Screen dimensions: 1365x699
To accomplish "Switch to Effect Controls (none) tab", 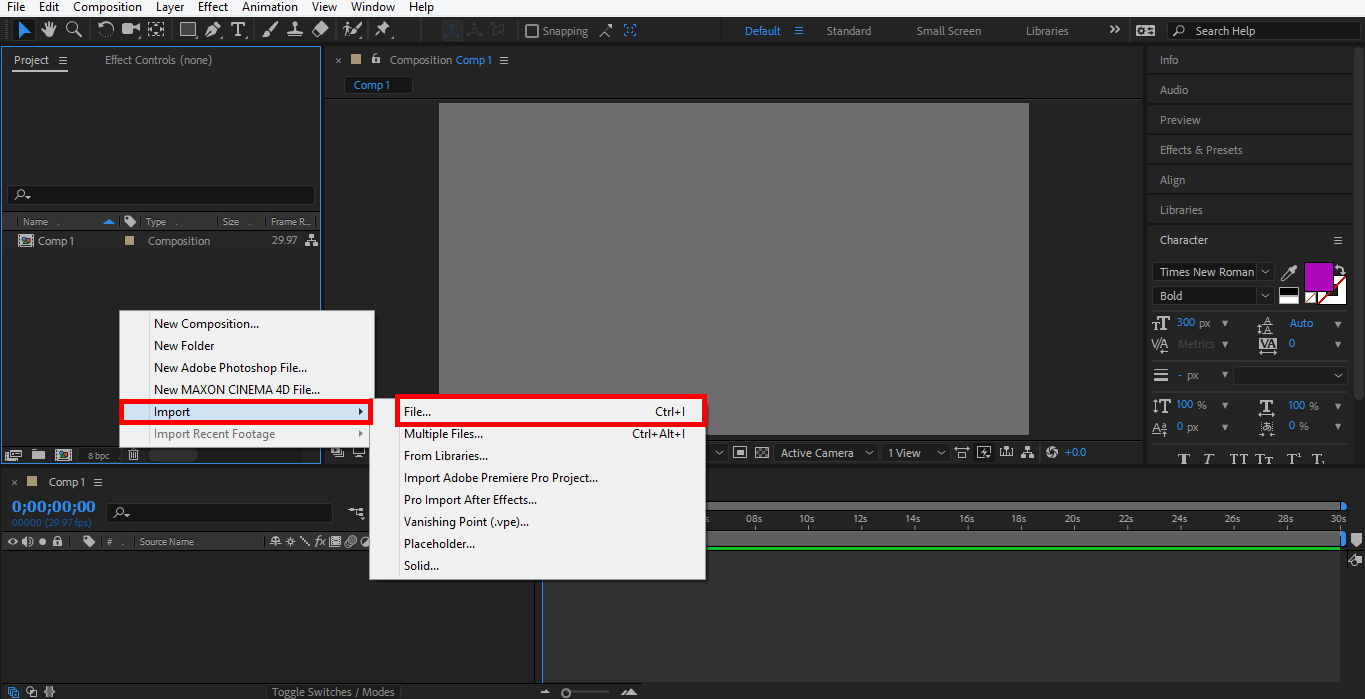I will [x=158, y=60].
